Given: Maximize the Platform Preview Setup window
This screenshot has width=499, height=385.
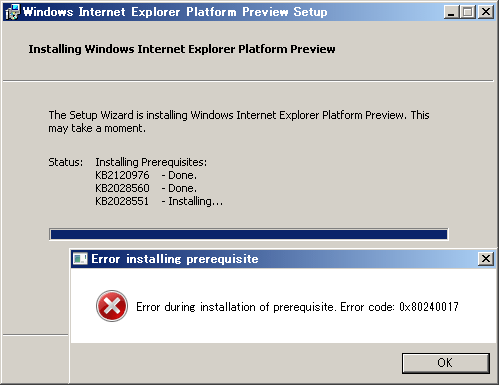Looking at the screenshot, I should (x=467, y=12).
